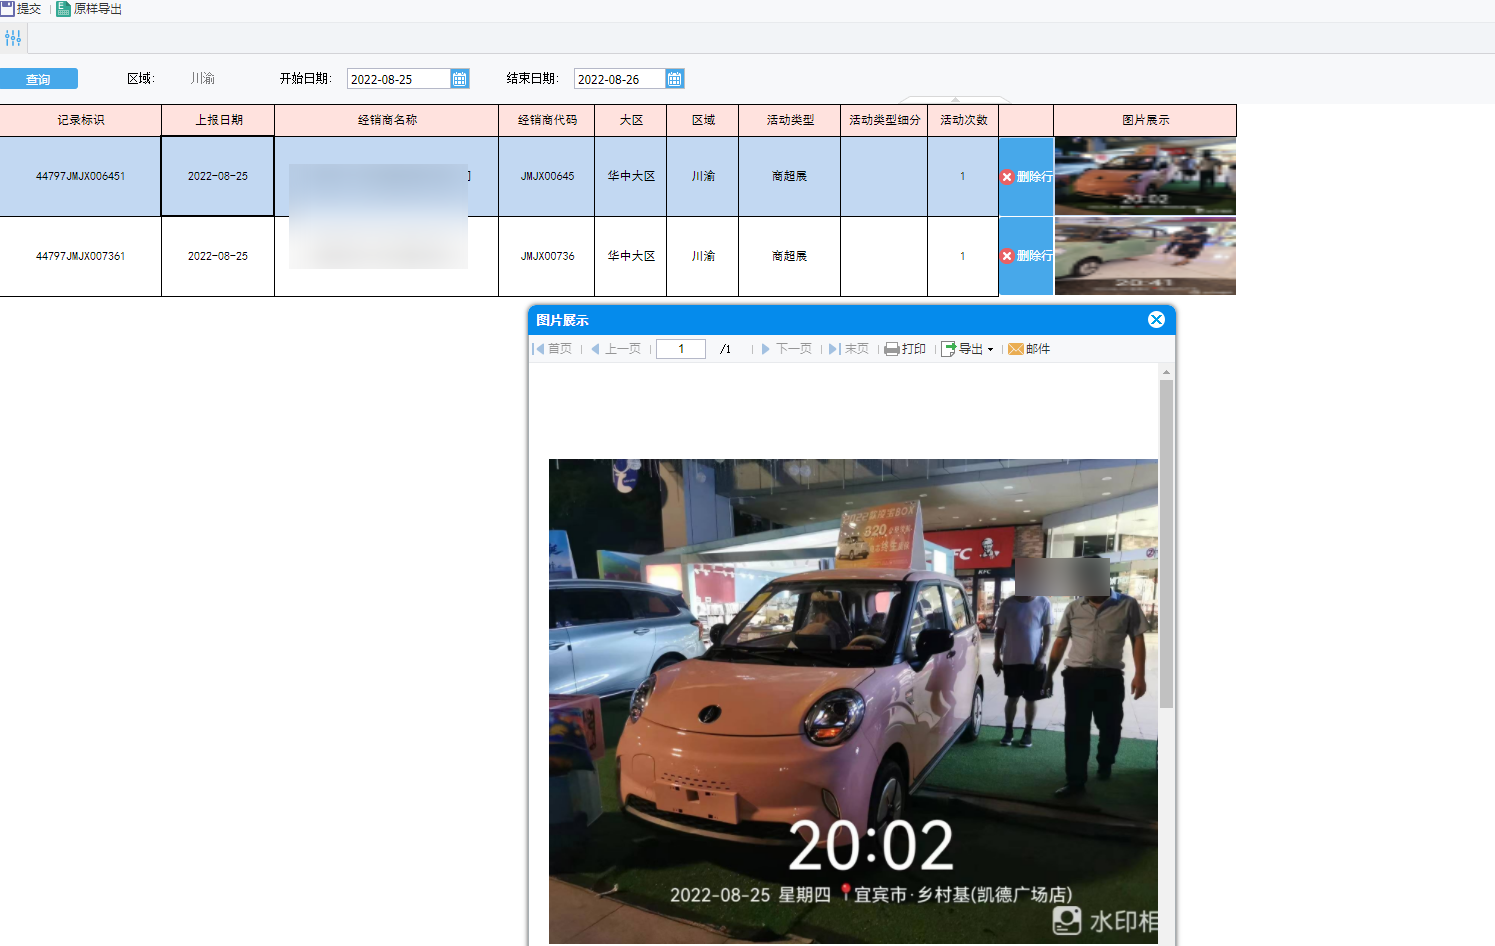Open the 区域 region dropdown
Image resolution: width=1495 pixels, height=946 pixels.
point(203,79)
